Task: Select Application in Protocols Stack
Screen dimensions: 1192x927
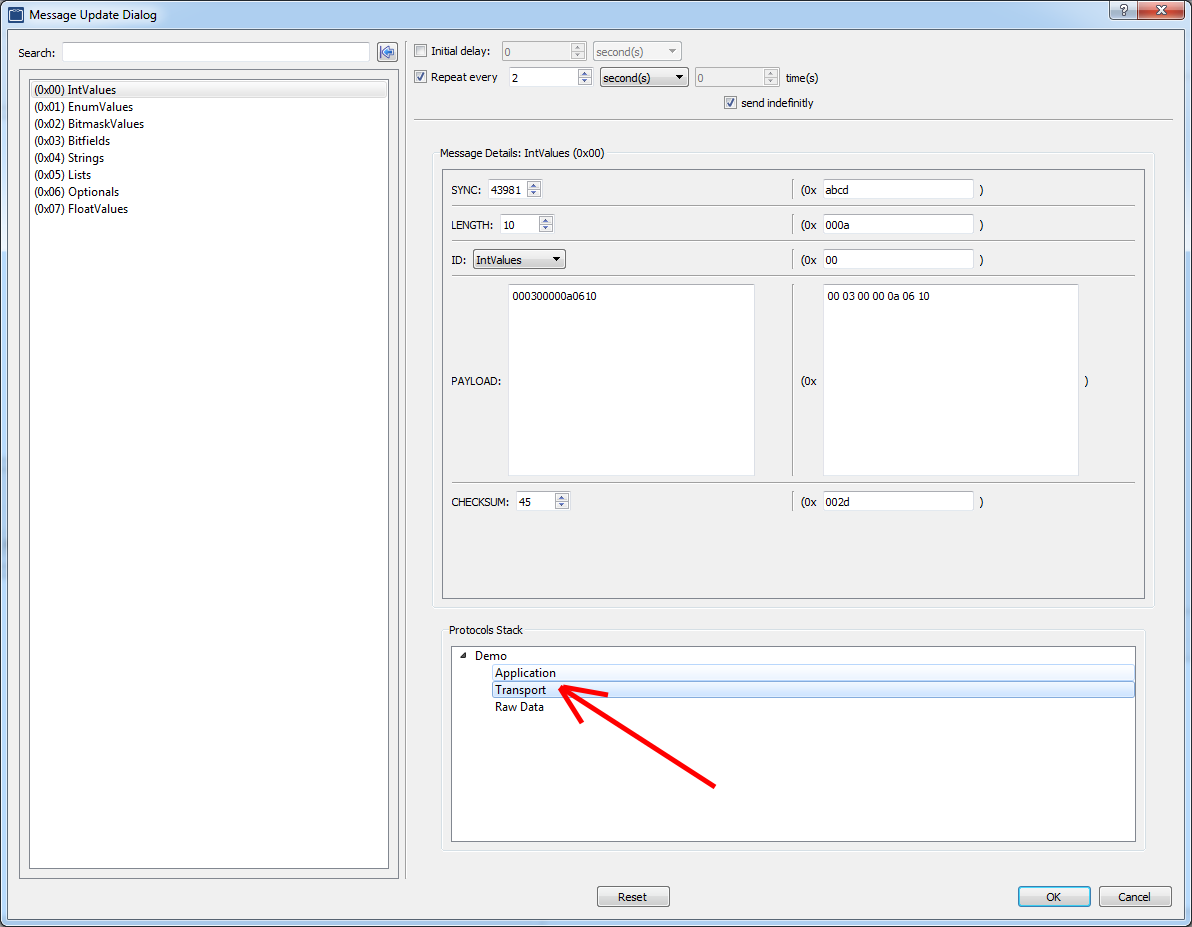Action: 525,673
